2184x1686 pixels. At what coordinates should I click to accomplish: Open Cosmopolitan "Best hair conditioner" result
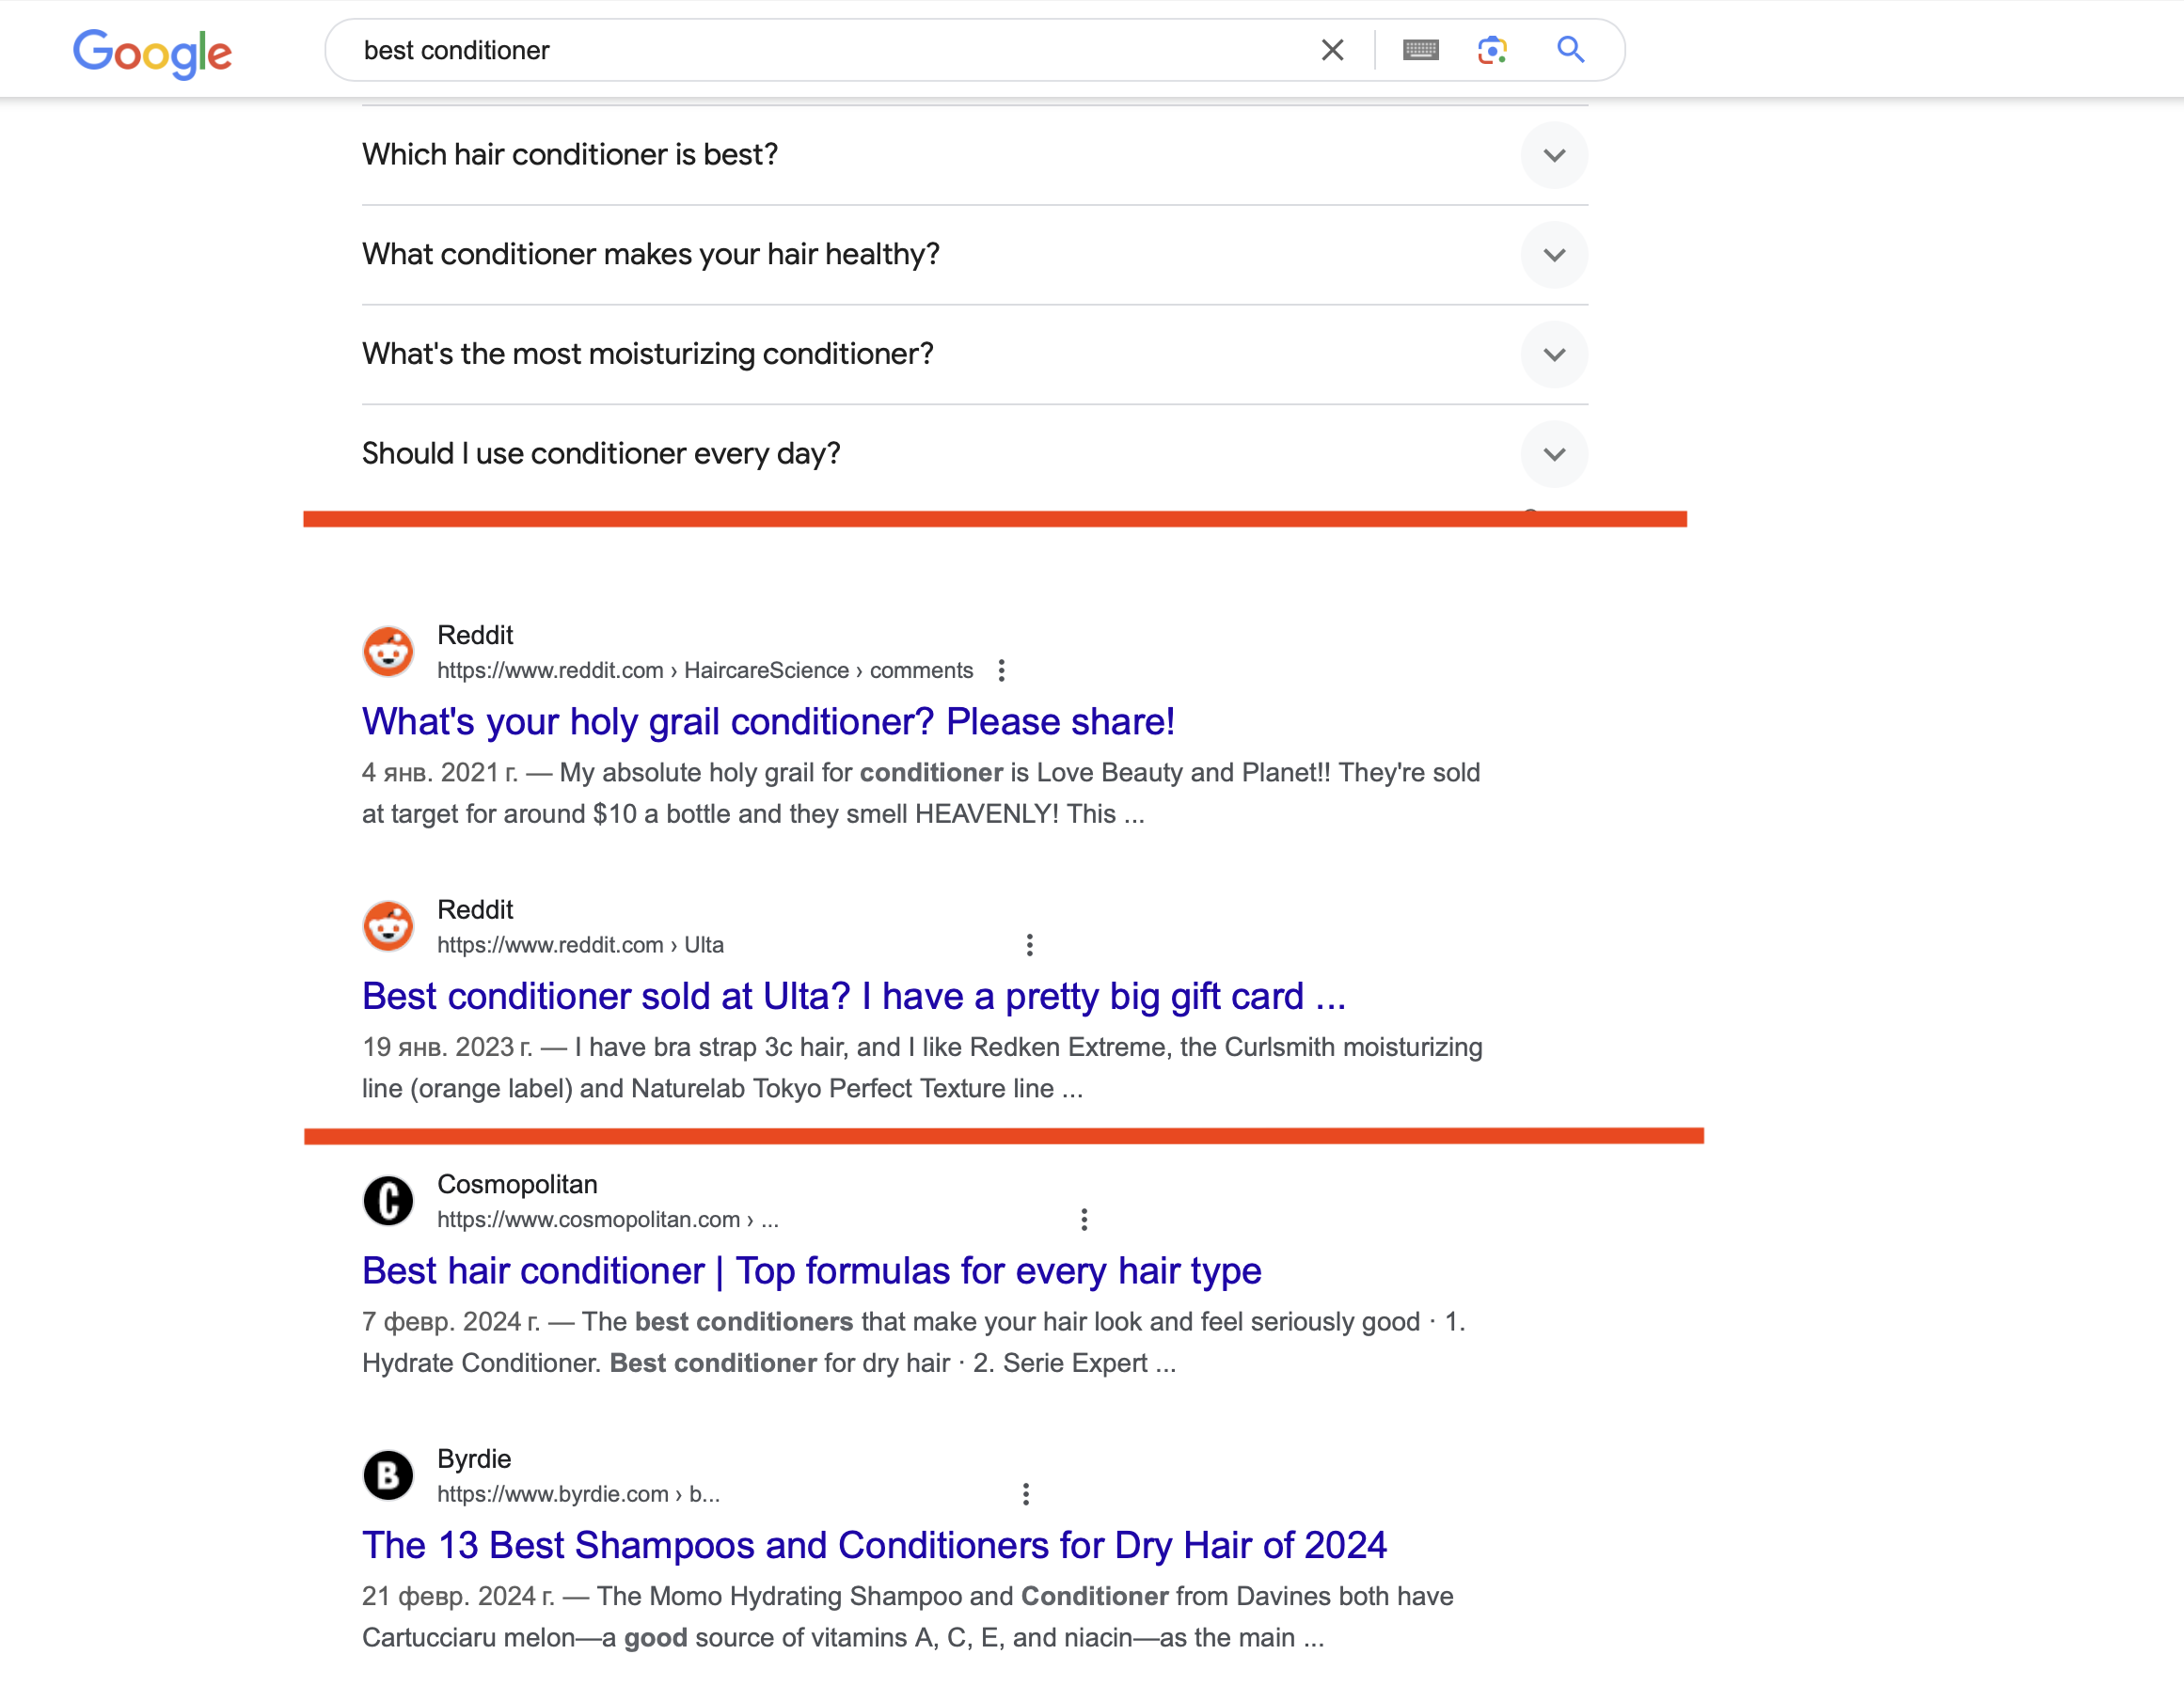(x=811, y=1270)
